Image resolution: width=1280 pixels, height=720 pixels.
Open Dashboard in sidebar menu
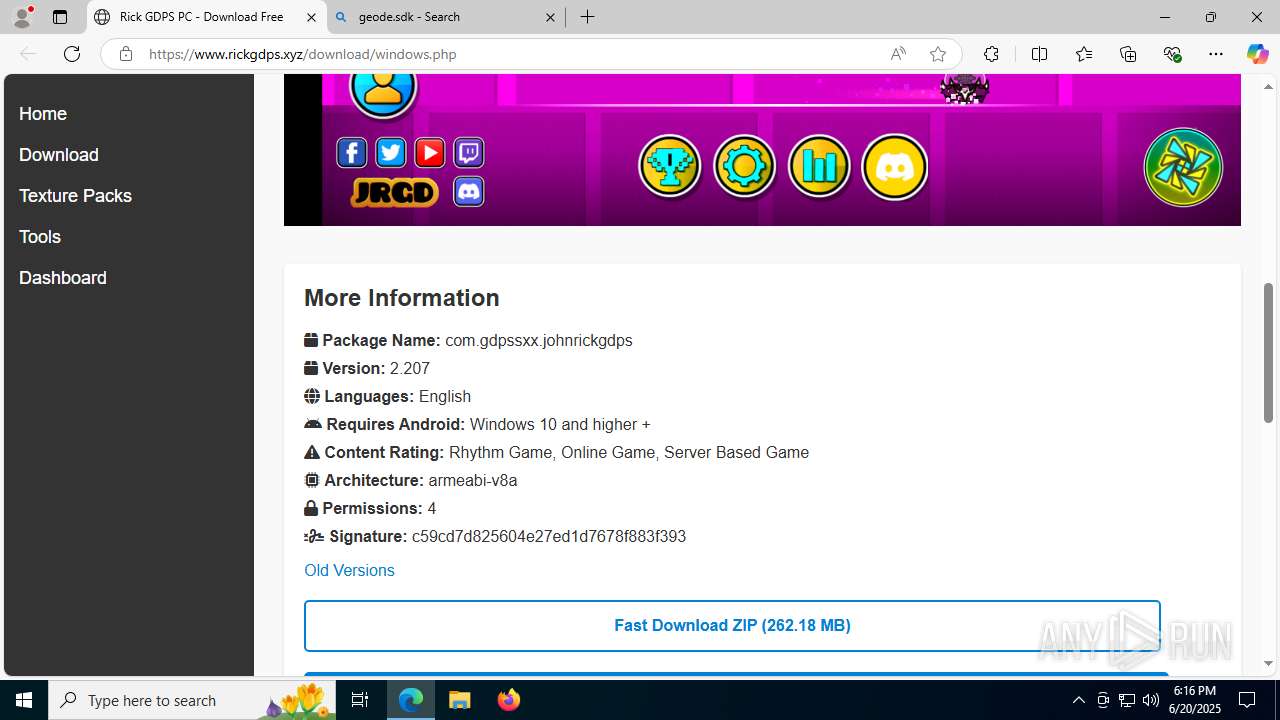click(x=63, y=278)
